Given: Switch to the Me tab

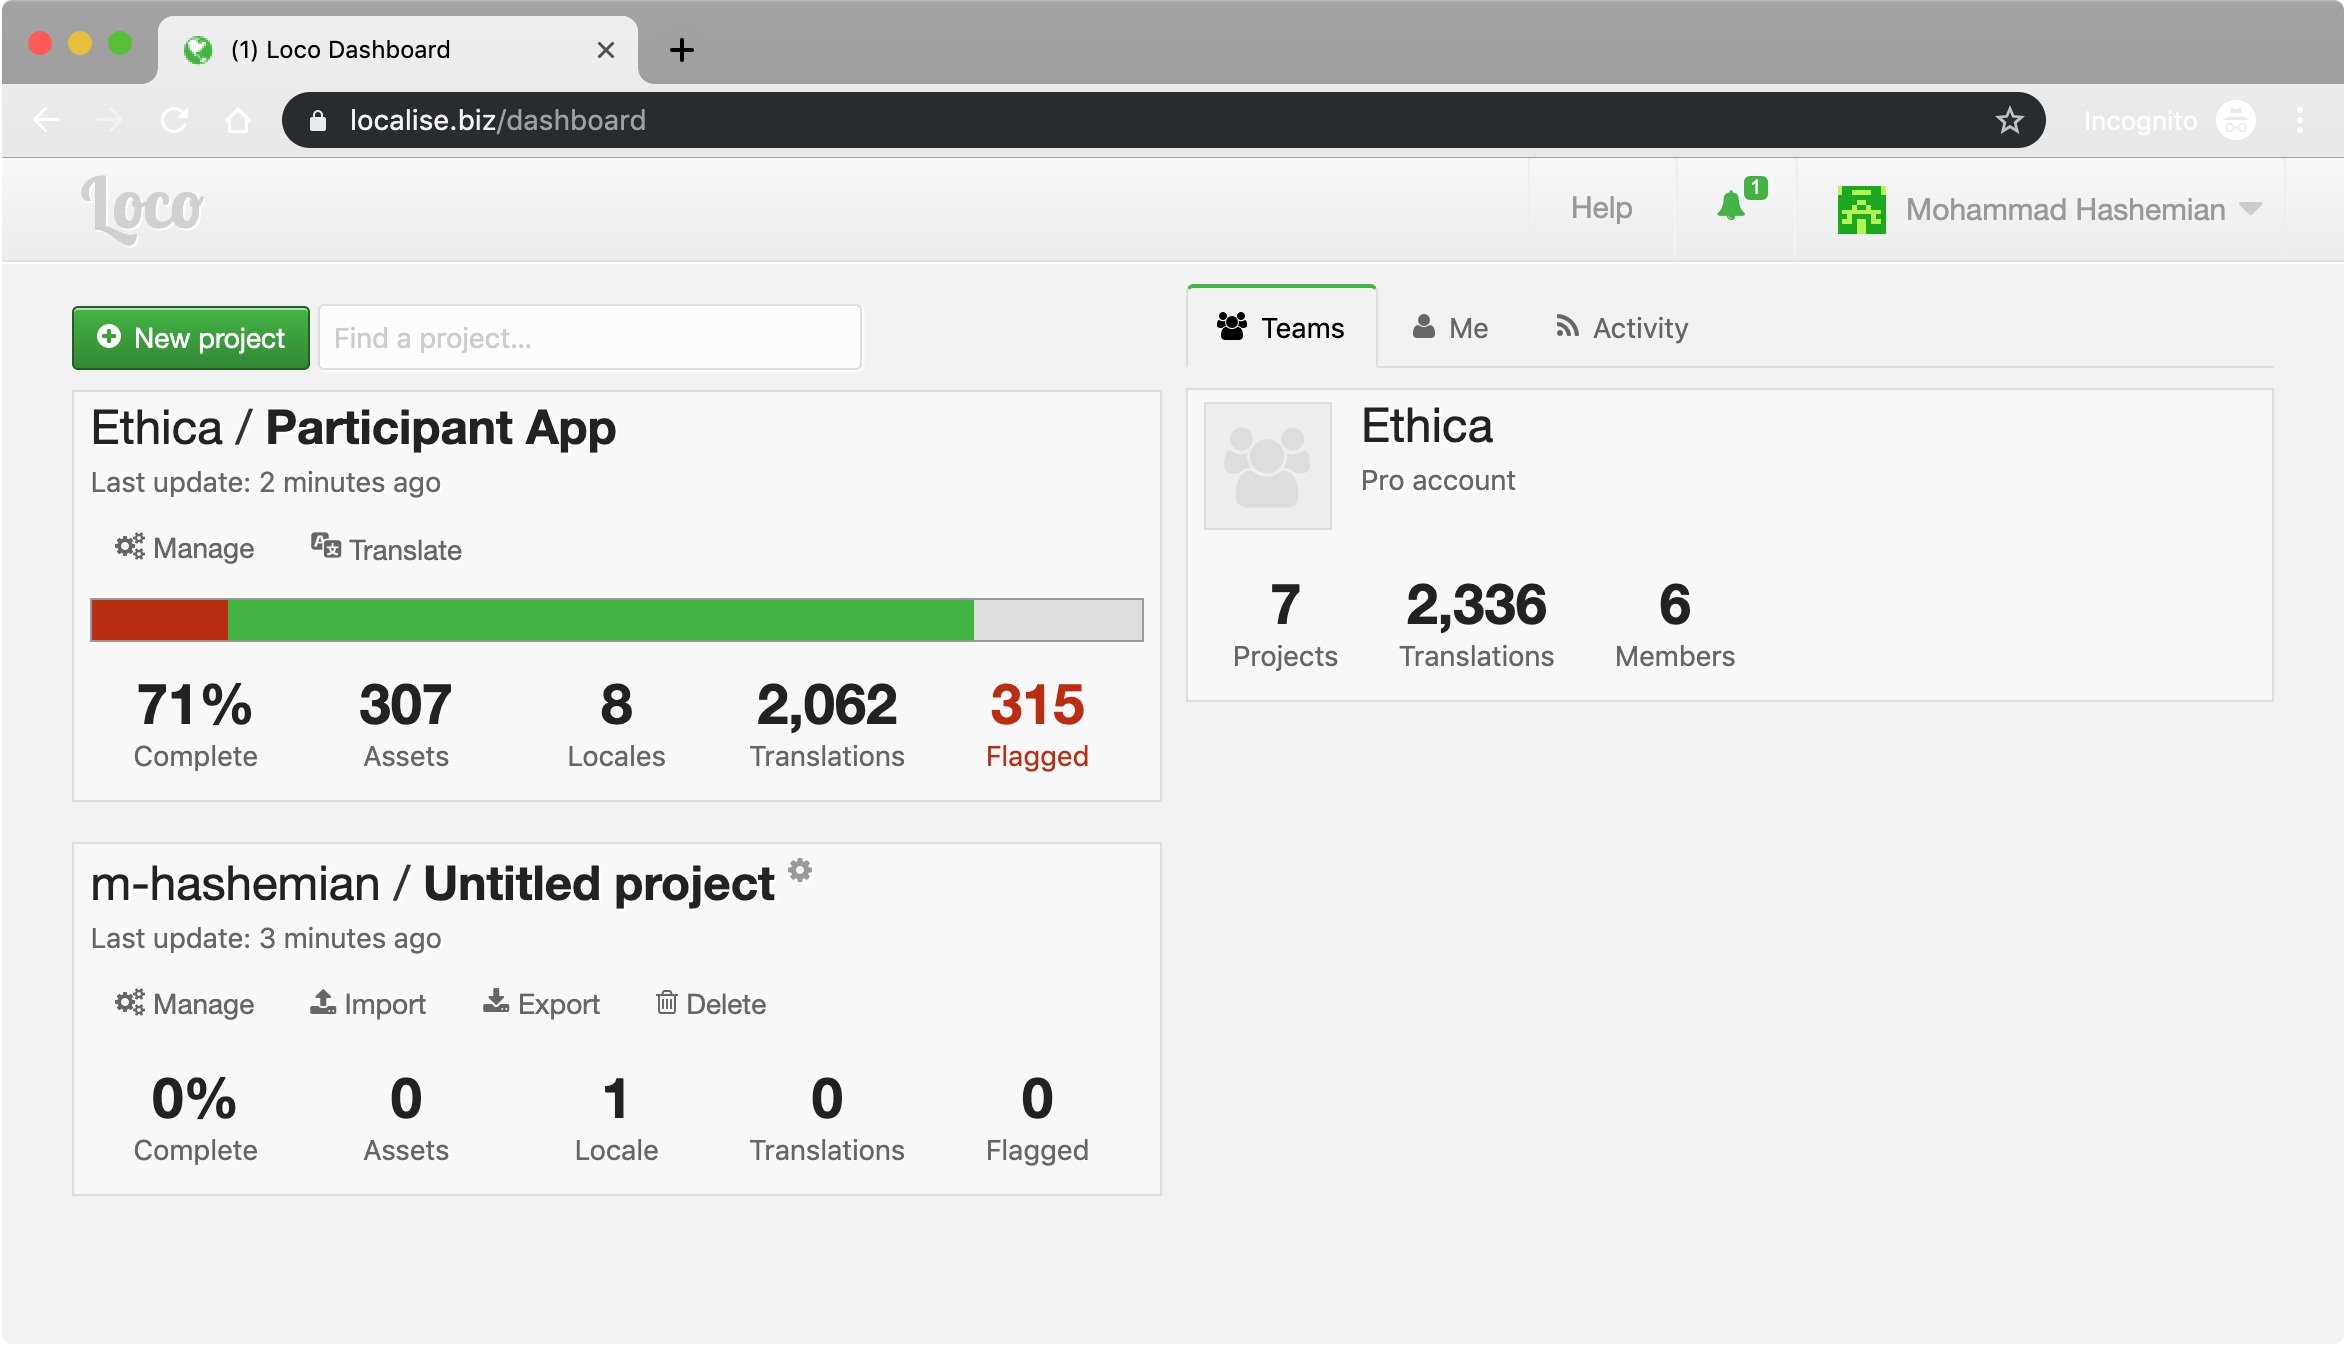Looking at the screenshot, I should pyautogui.click(x=1450, y=328).
